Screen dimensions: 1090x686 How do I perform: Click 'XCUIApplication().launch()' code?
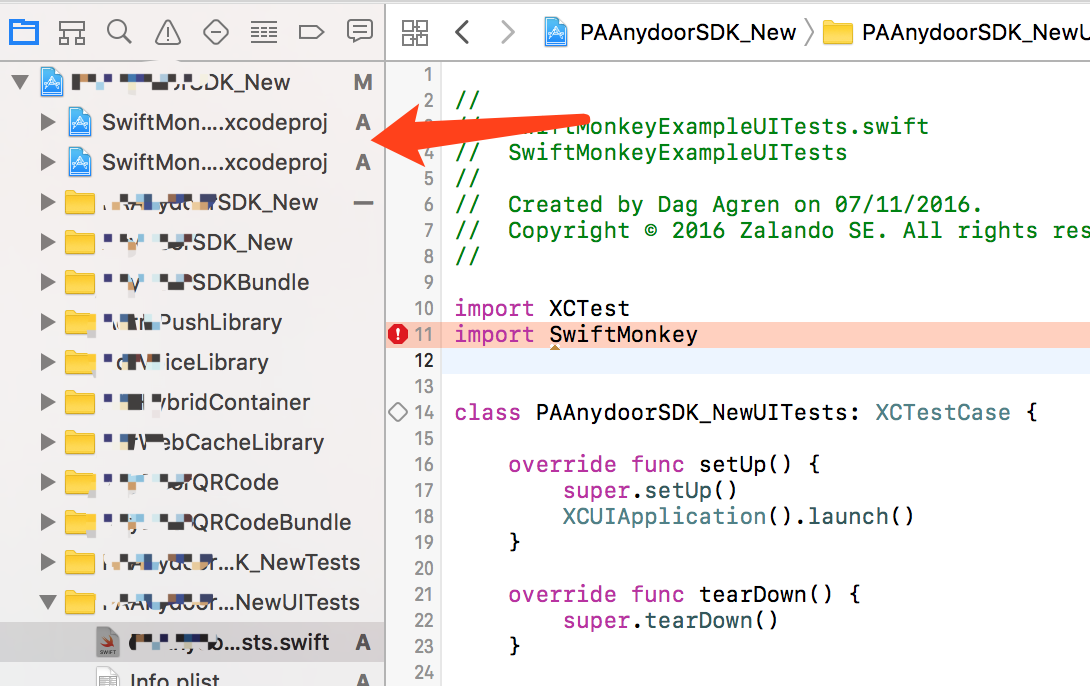coord(738,516)
